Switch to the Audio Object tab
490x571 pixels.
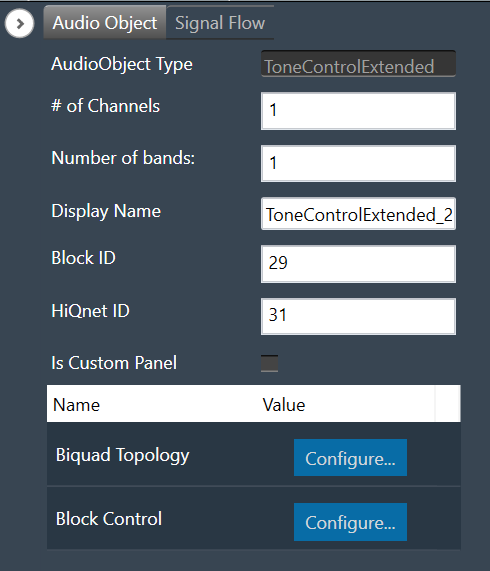click(x=105, y=23)
